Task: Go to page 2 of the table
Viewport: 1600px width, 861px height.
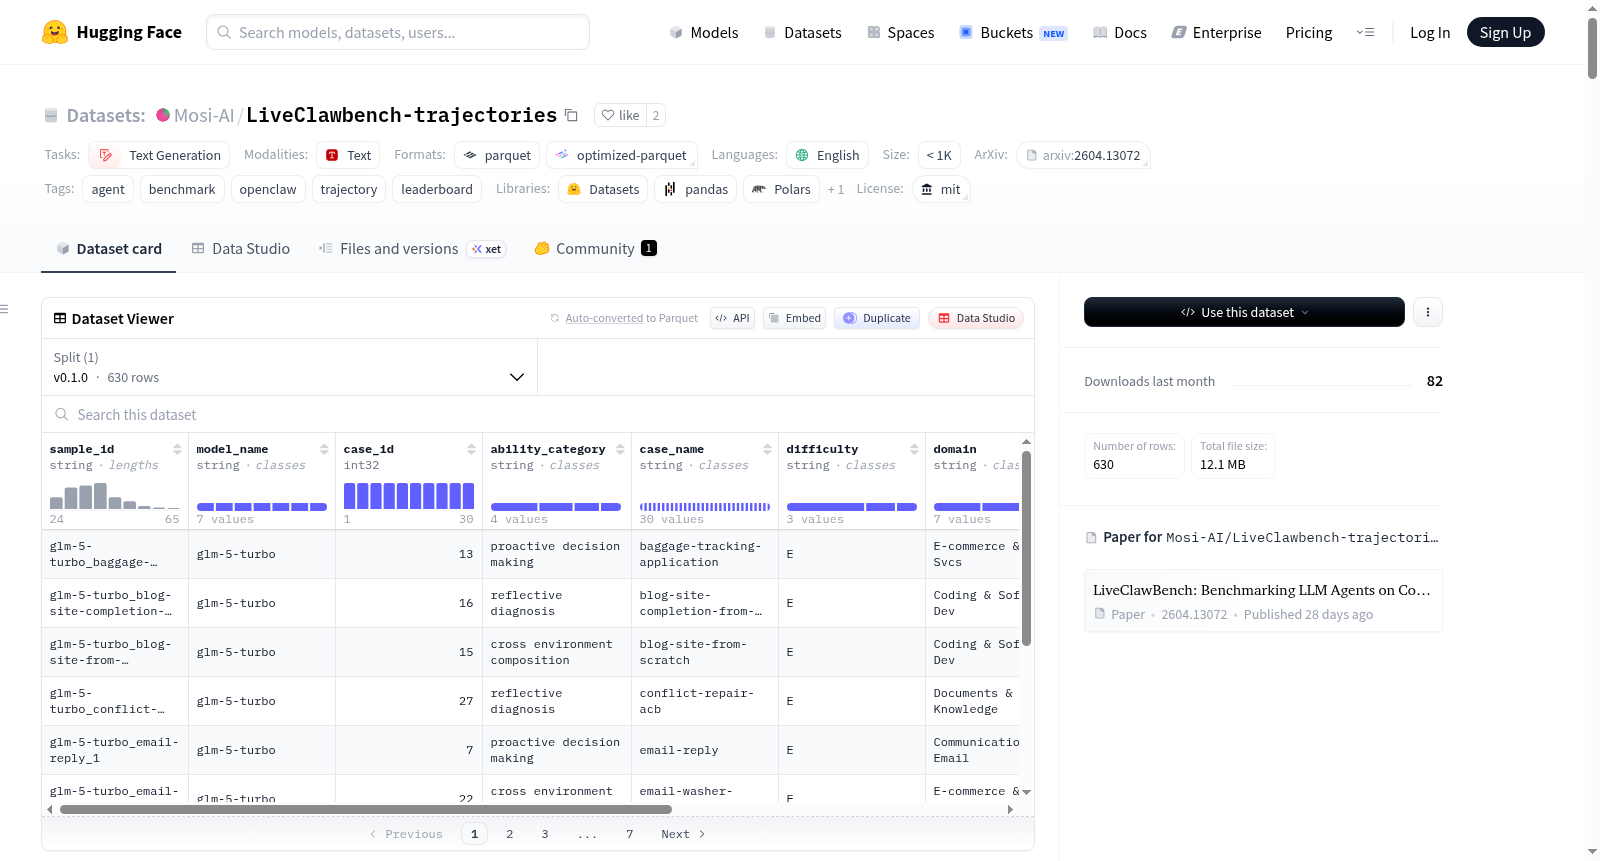Action: click(x=510, y=834)
